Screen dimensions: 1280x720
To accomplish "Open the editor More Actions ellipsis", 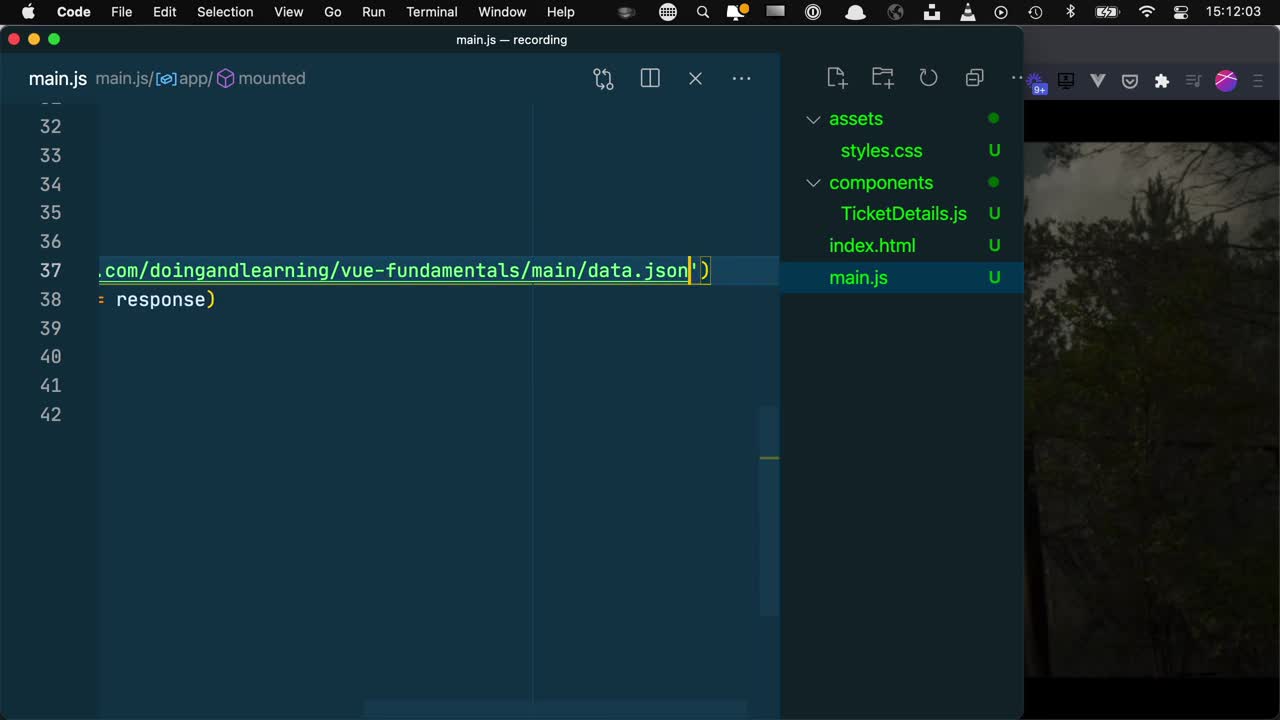I will pyautogui.click(x=741, y=79).
